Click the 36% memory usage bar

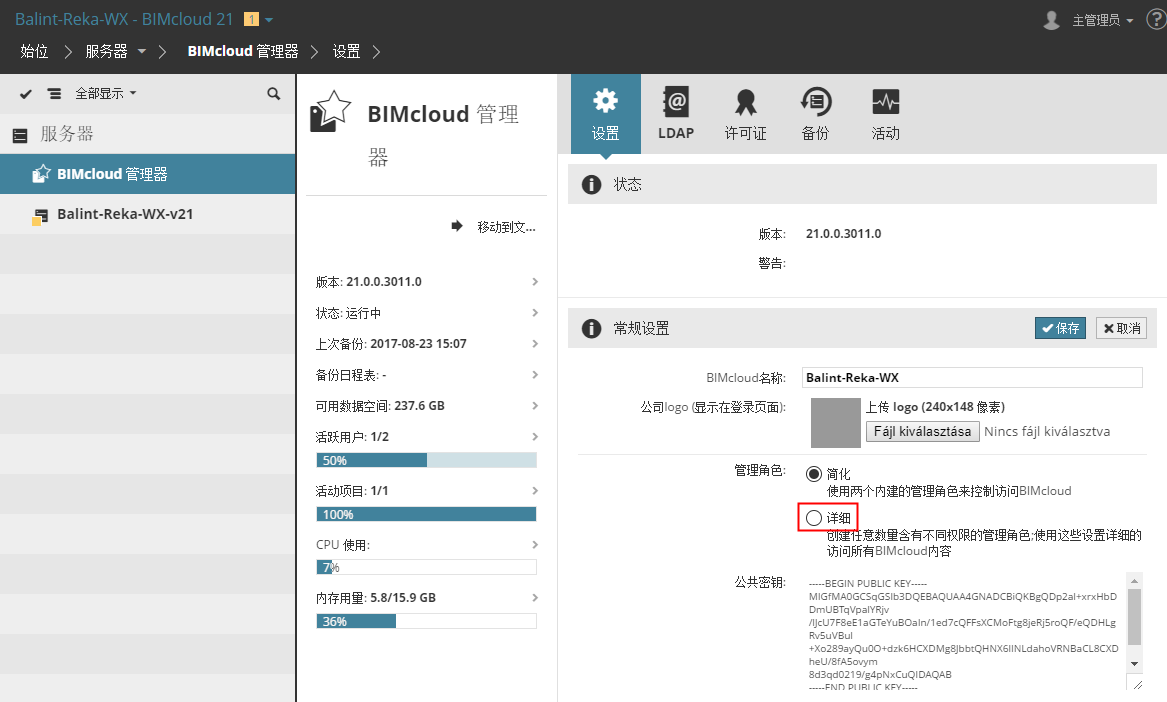[x=426, y=621]
